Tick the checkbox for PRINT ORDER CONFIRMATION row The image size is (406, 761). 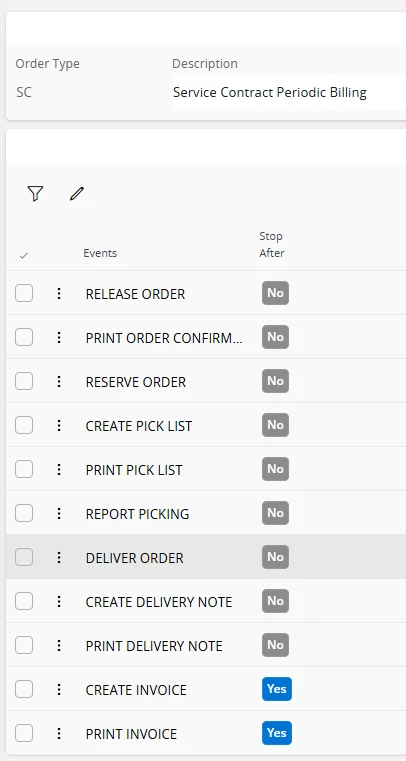tap(24, 337)
